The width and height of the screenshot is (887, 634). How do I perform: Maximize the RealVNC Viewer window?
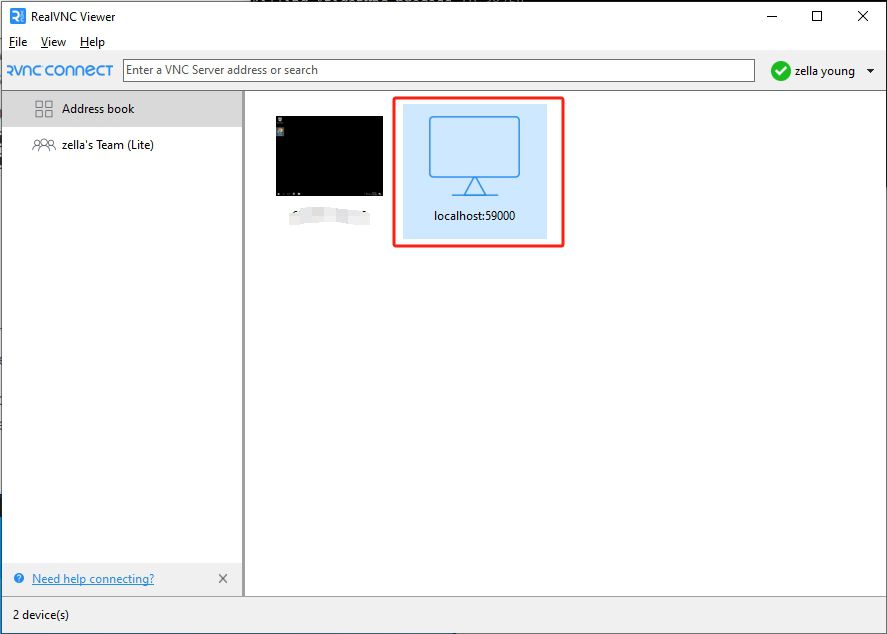click(x=817, y=16)
